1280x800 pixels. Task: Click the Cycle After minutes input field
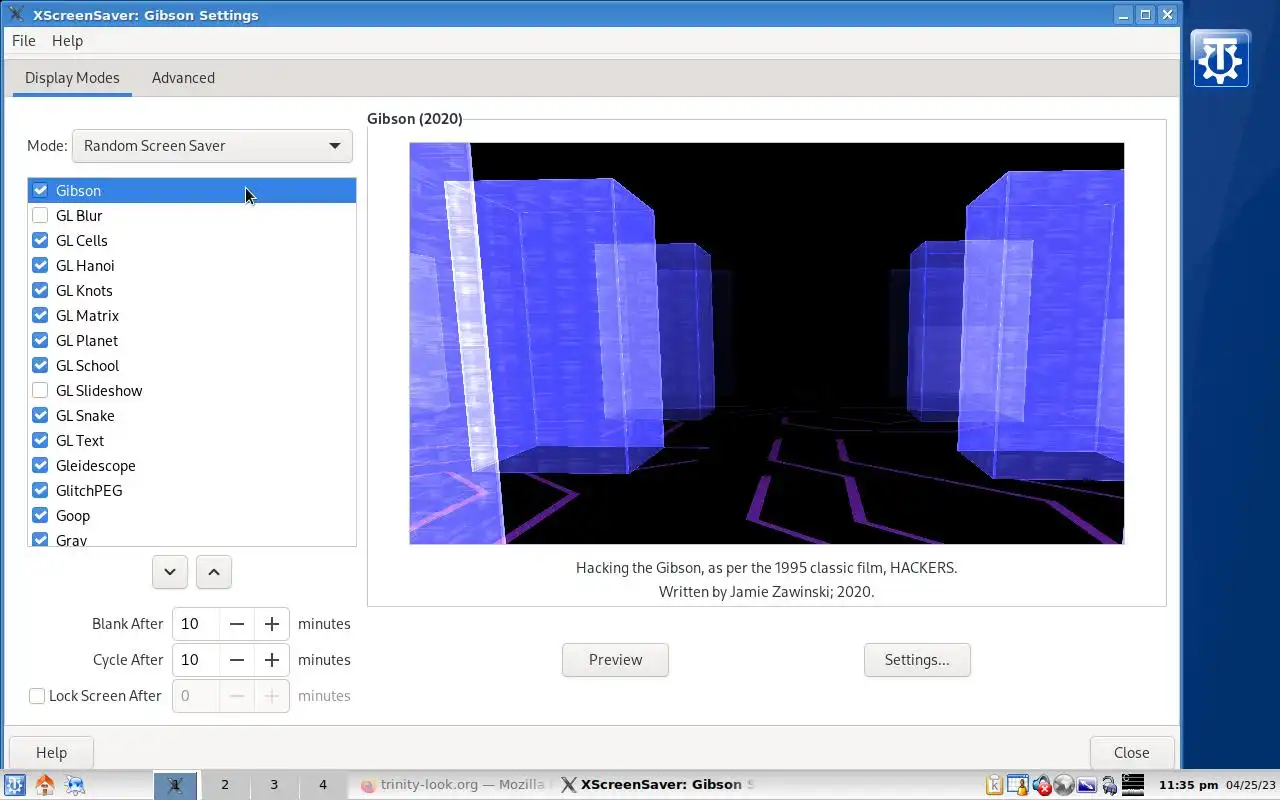[196, 660]
